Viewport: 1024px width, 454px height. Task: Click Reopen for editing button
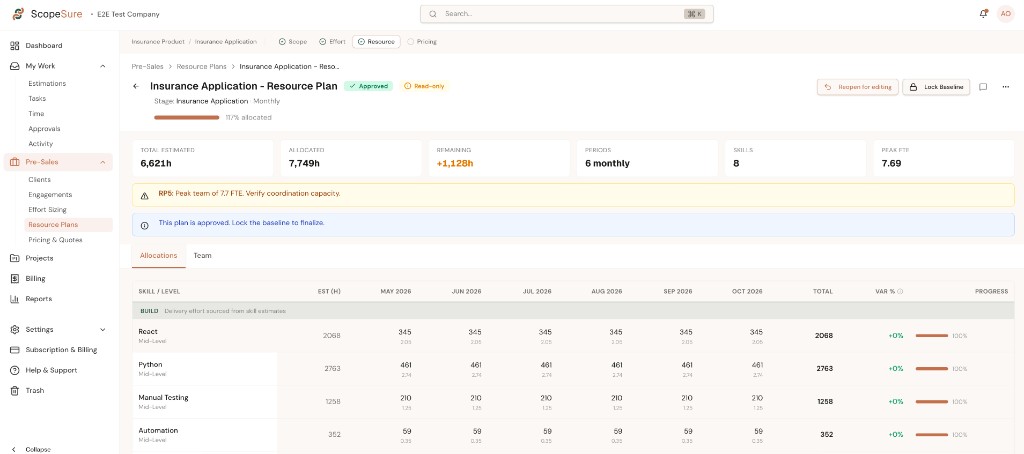pos(858,87)
